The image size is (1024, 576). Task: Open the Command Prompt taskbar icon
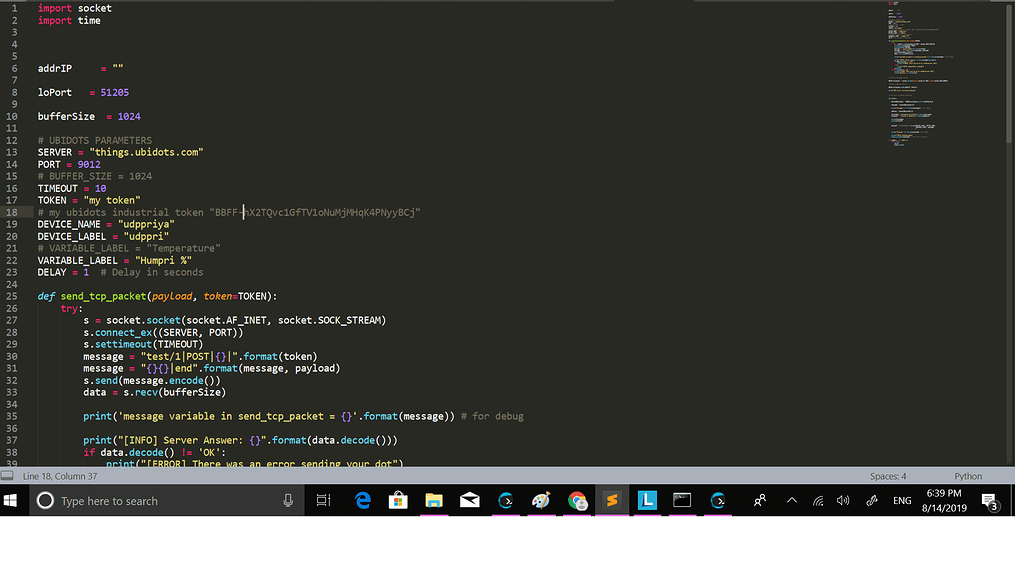(682, 500)
